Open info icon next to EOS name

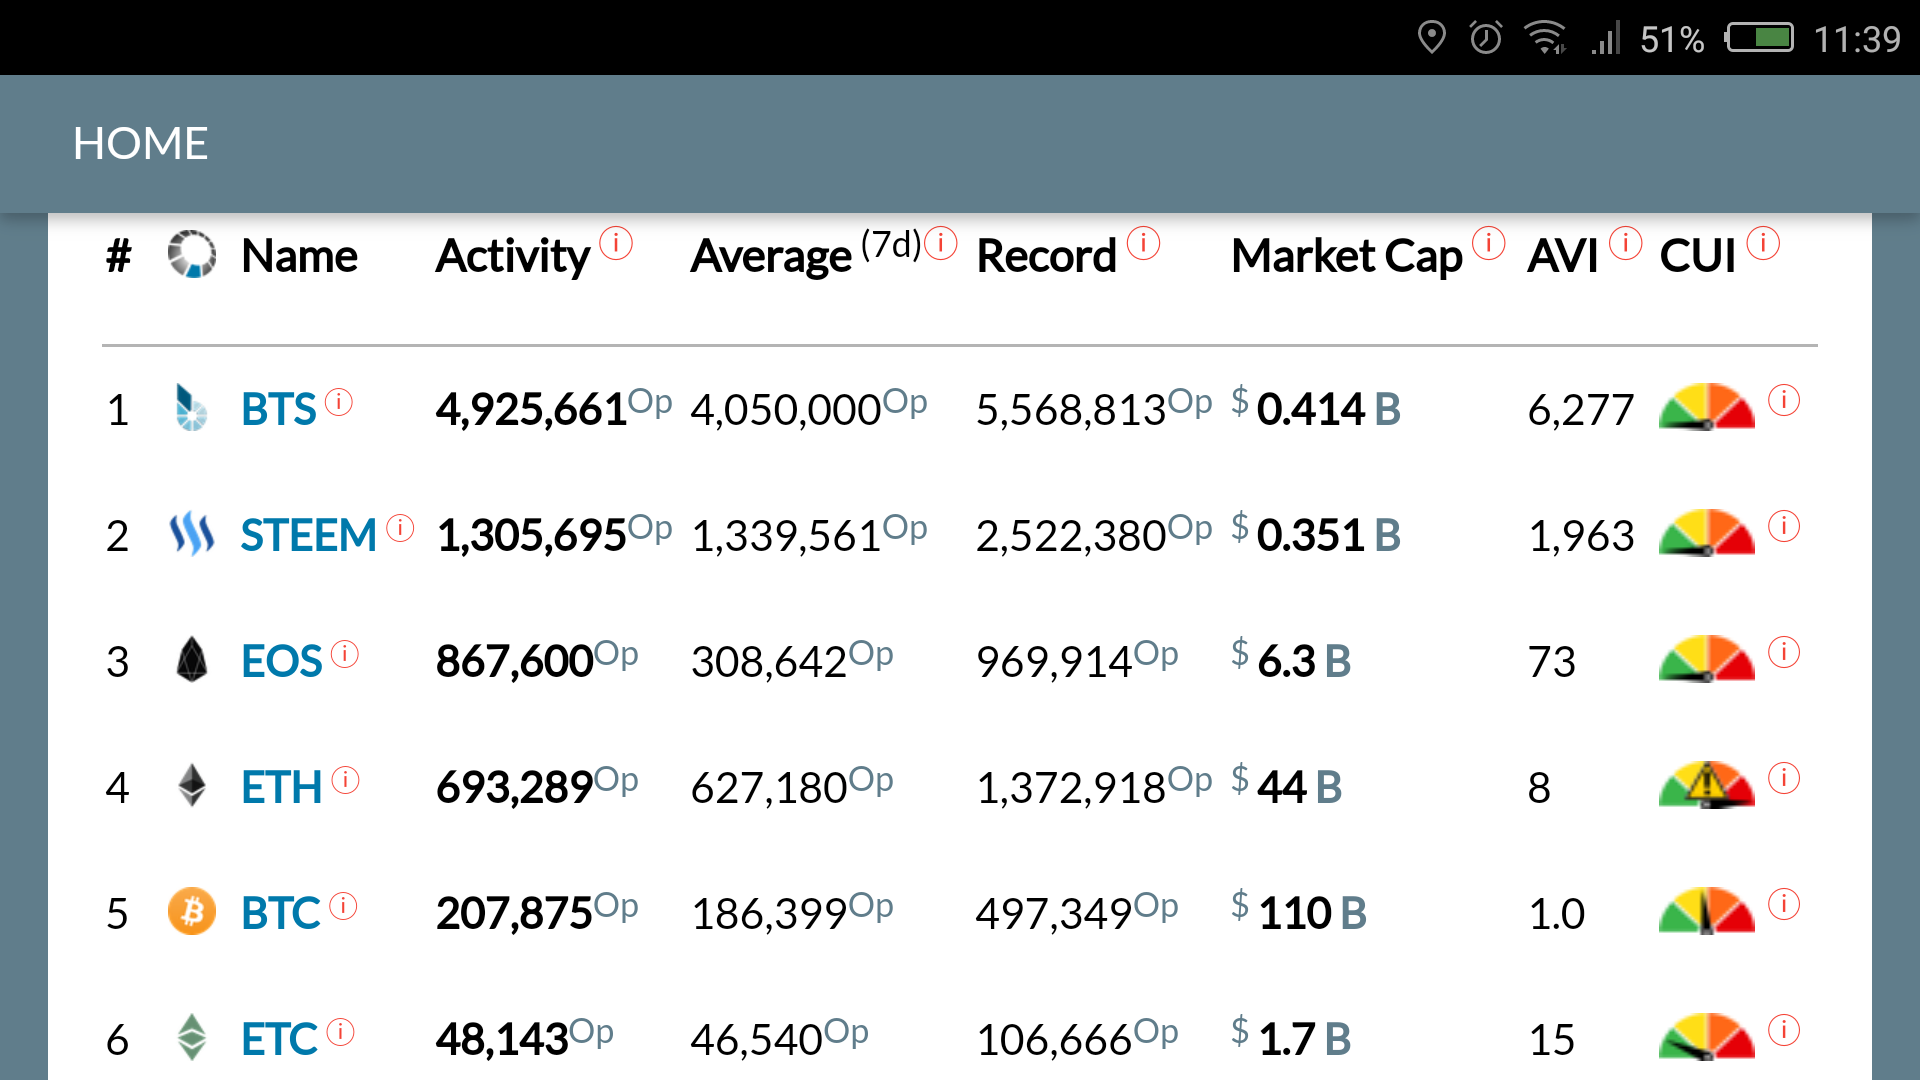tap(345, 654)
